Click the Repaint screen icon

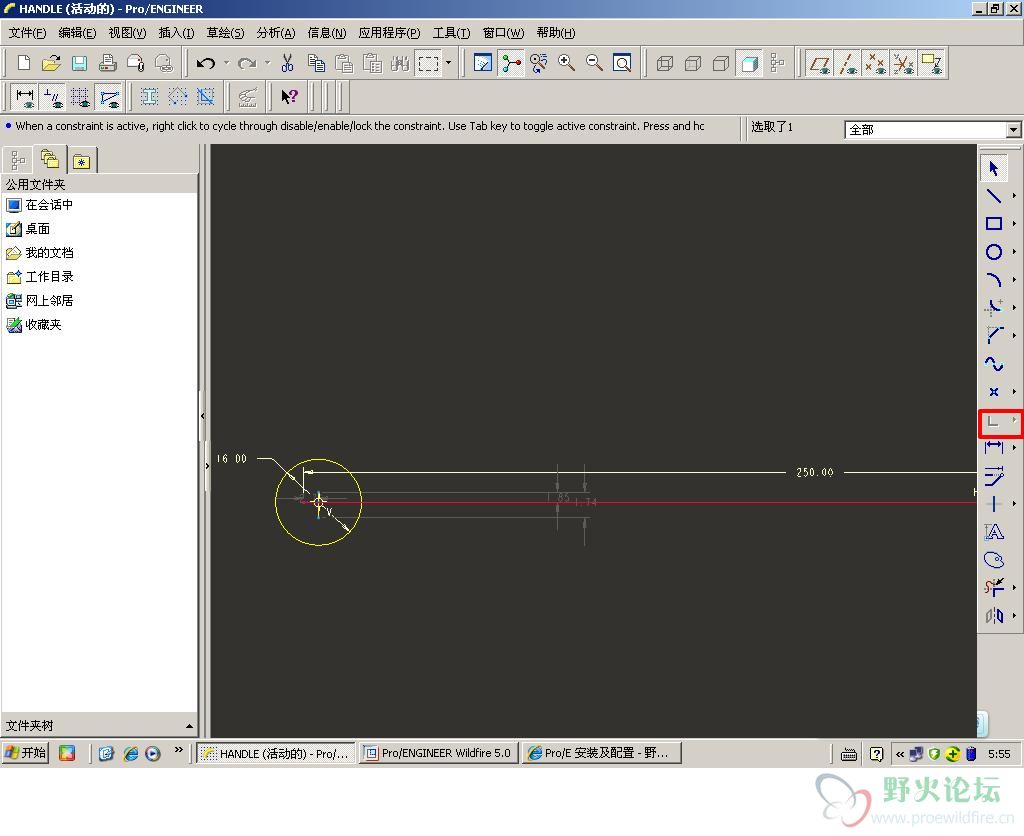point(483,63)
